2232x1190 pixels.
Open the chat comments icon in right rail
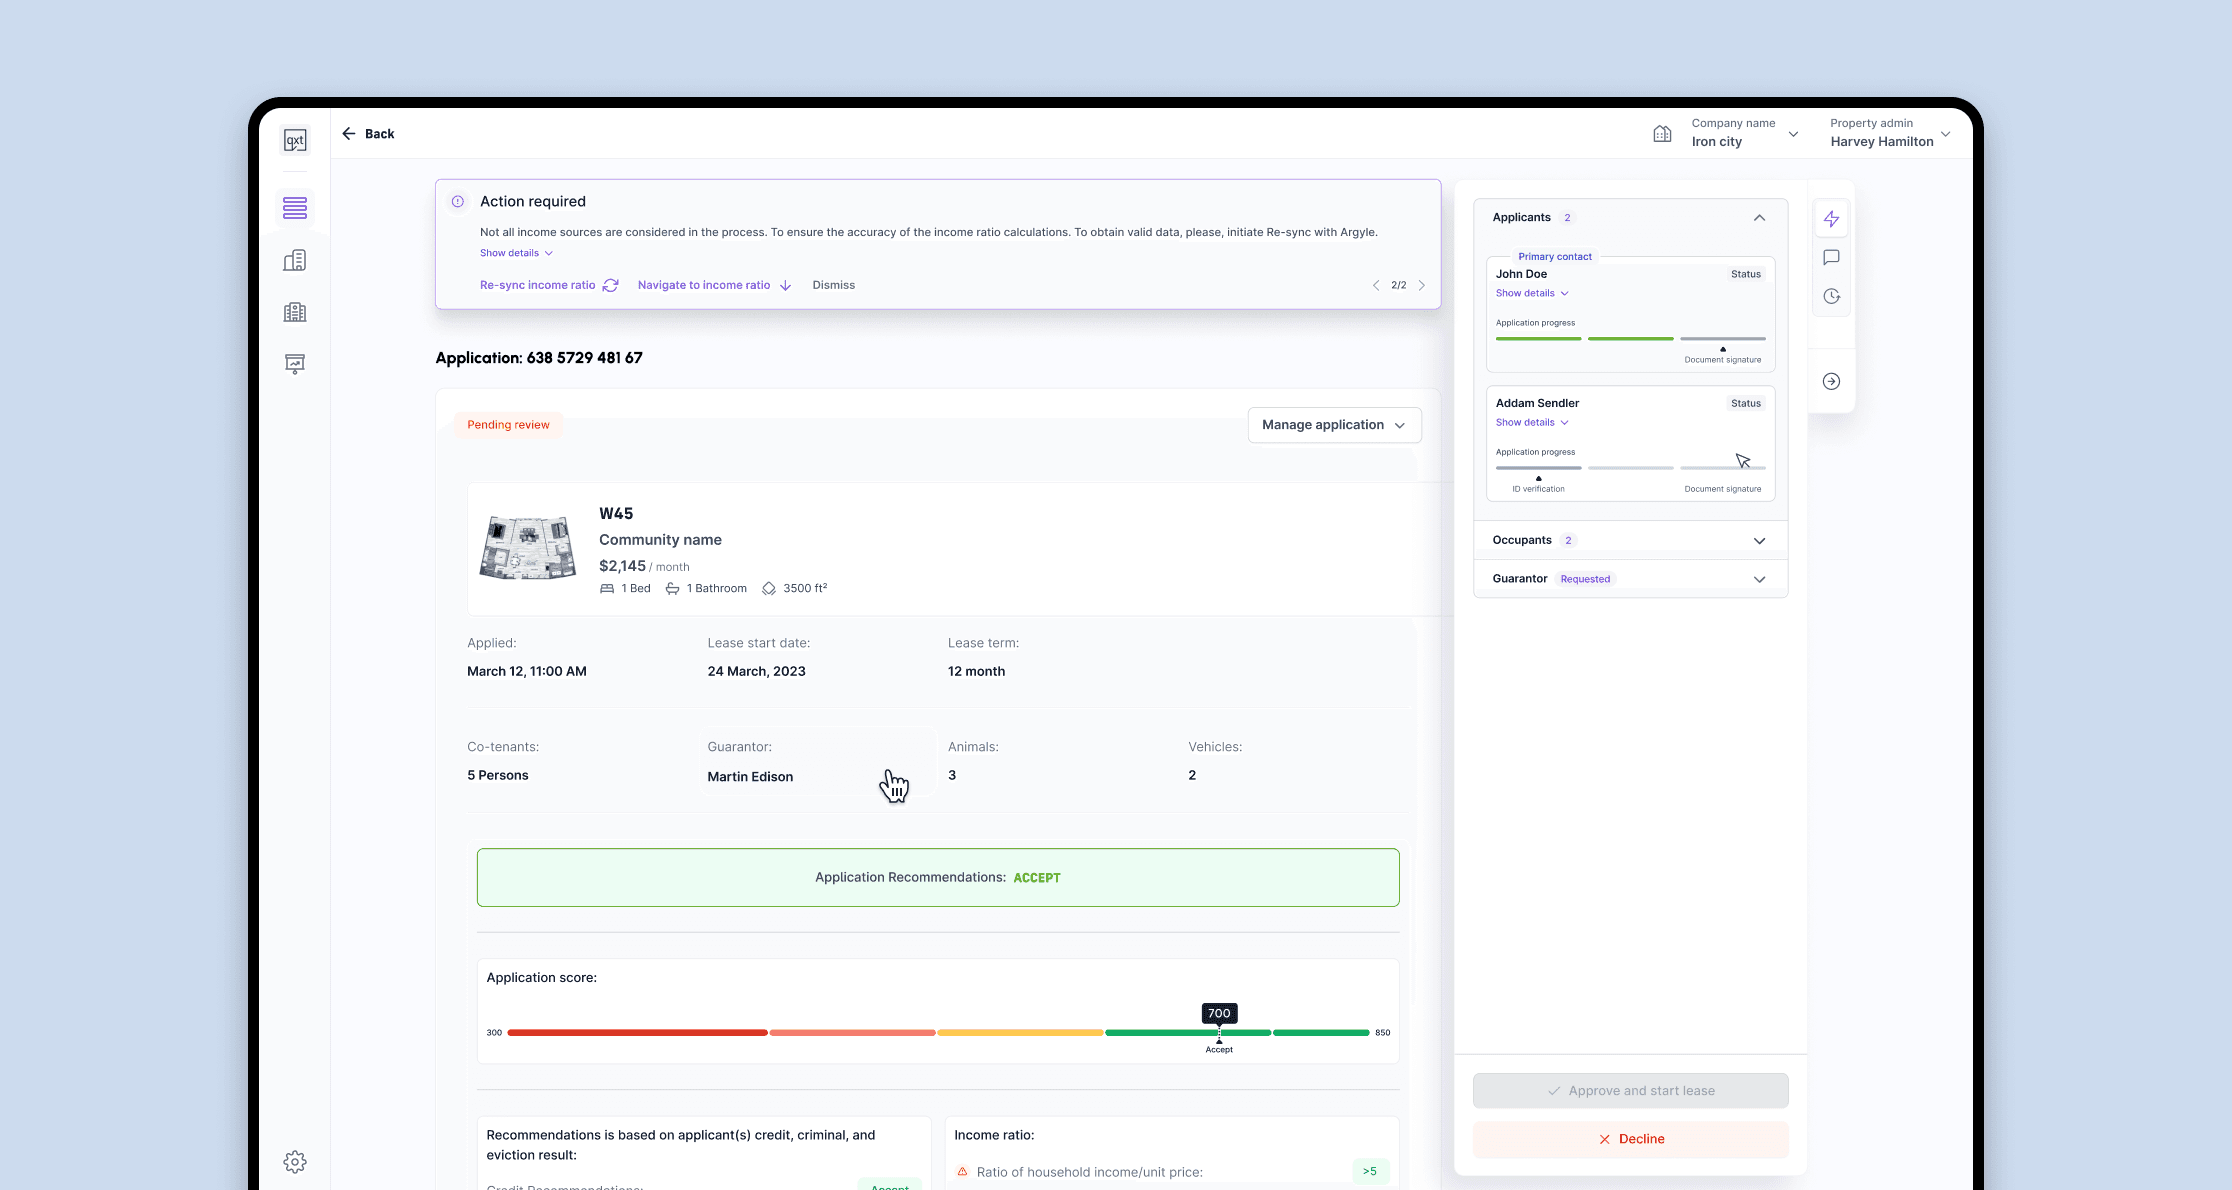[1831, 258]
